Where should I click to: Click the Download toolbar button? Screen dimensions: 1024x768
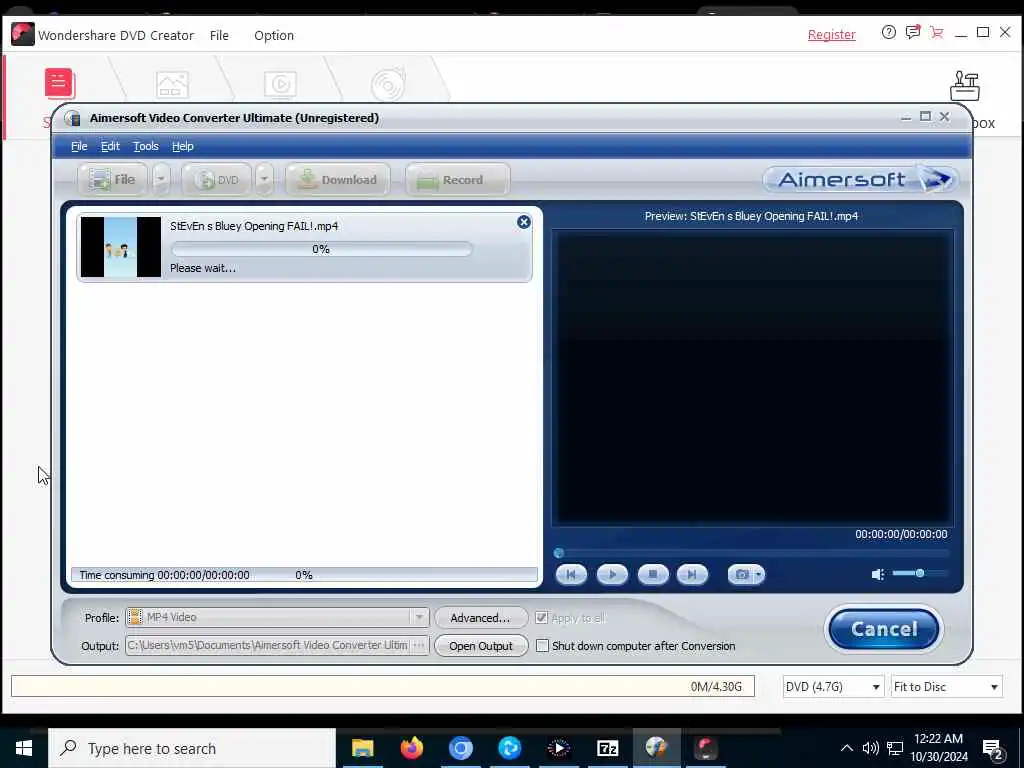[x=338, y=180]
